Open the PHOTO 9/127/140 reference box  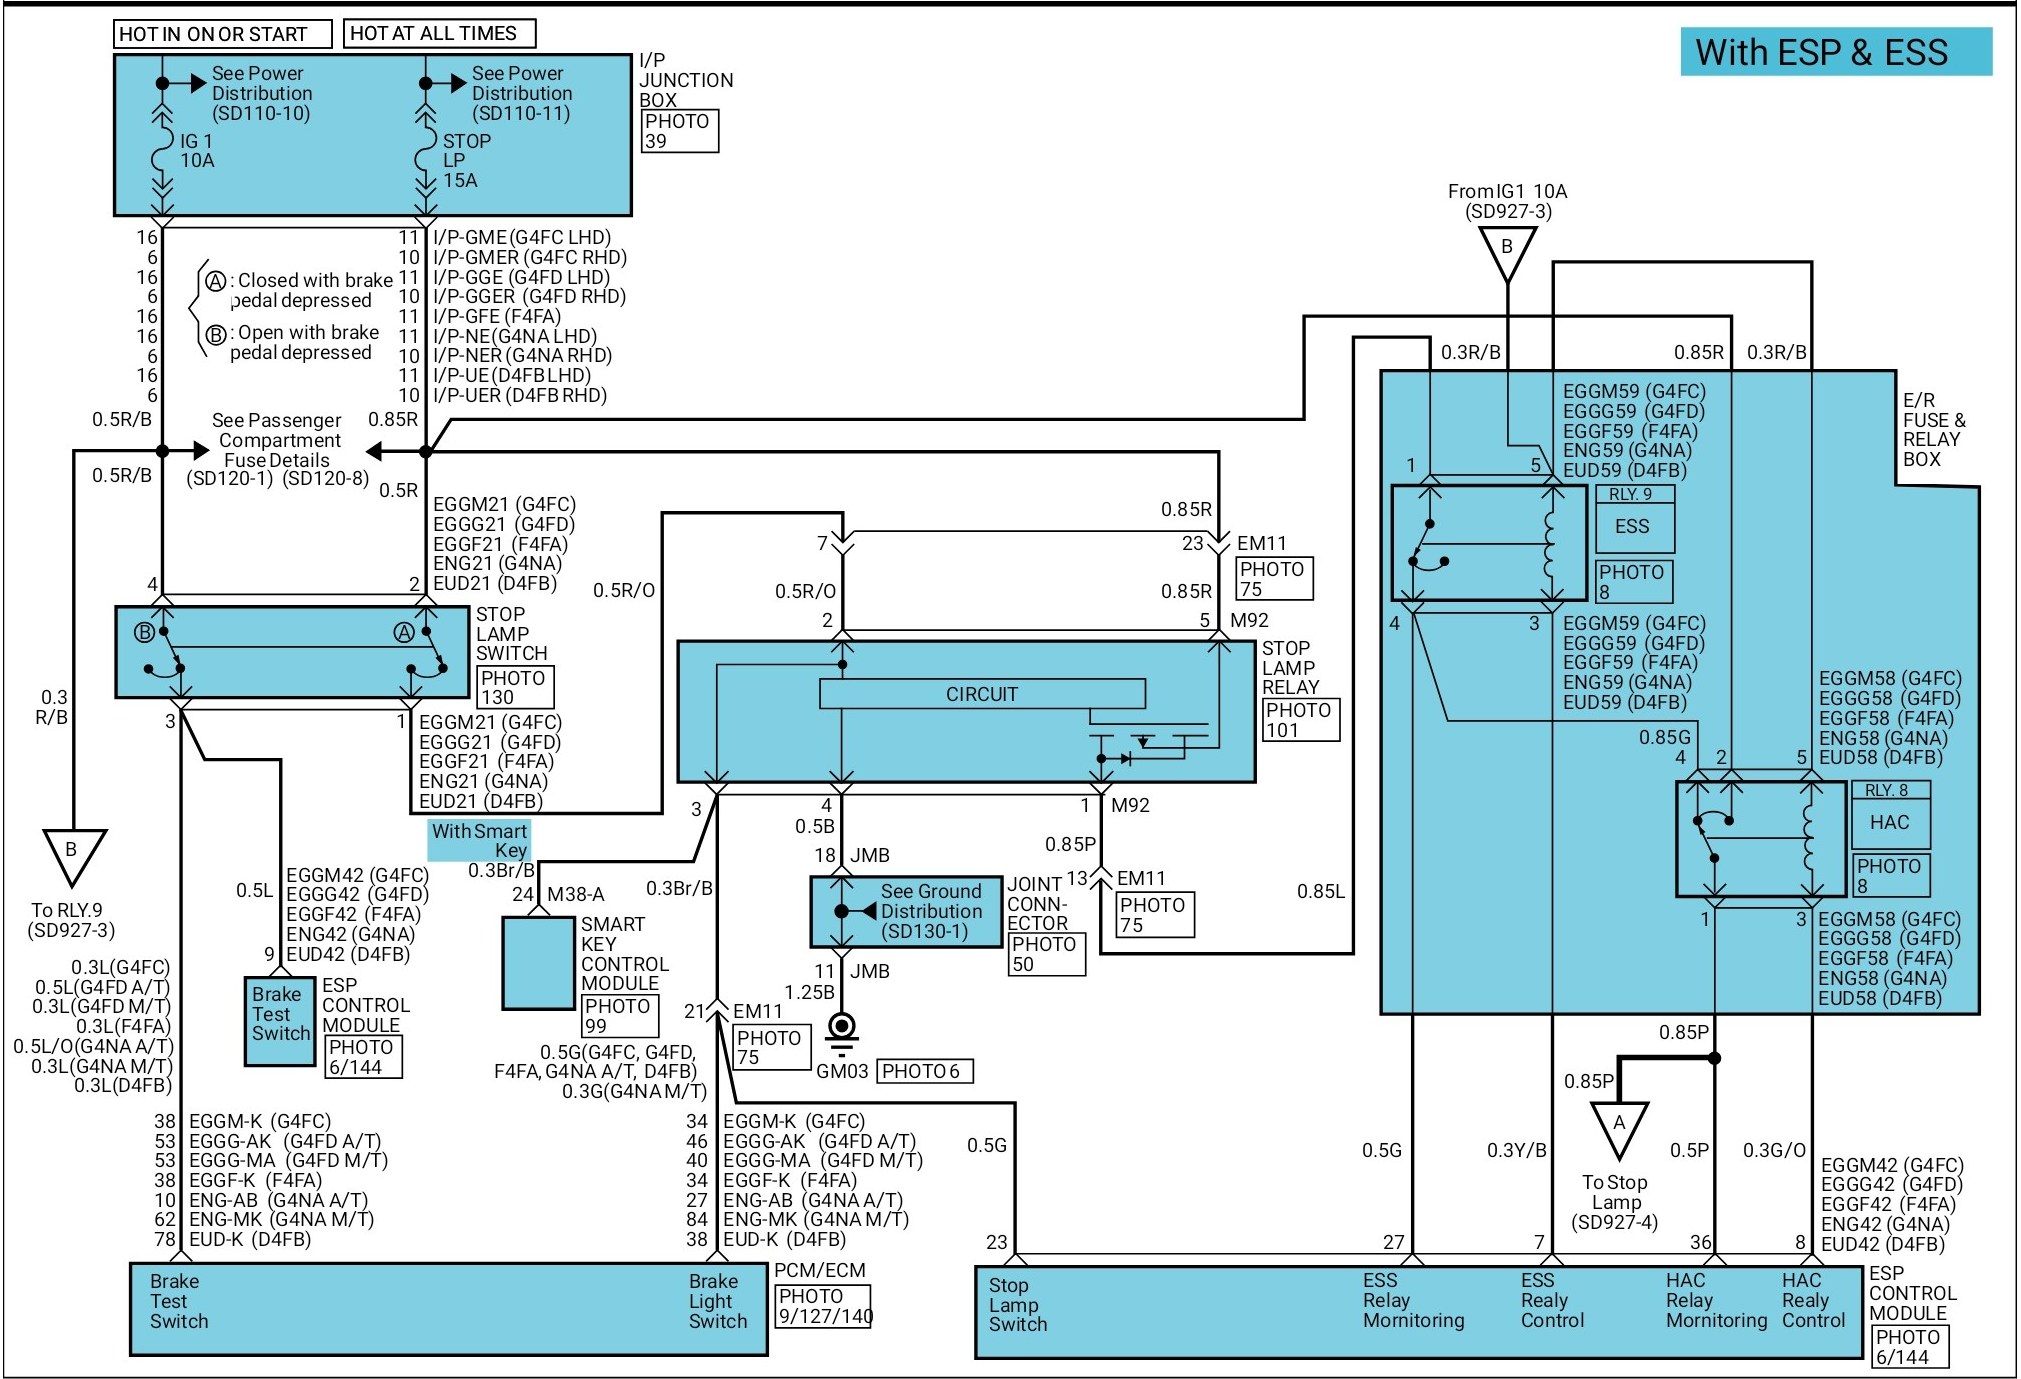tap(824, 1307)
